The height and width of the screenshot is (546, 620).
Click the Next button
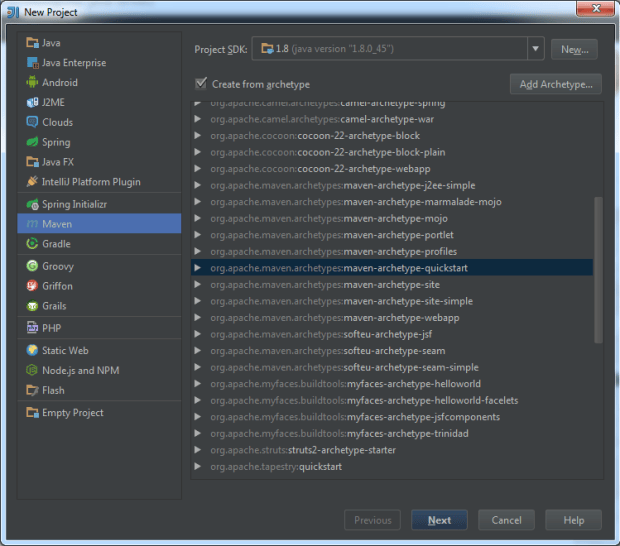point(439,520)
